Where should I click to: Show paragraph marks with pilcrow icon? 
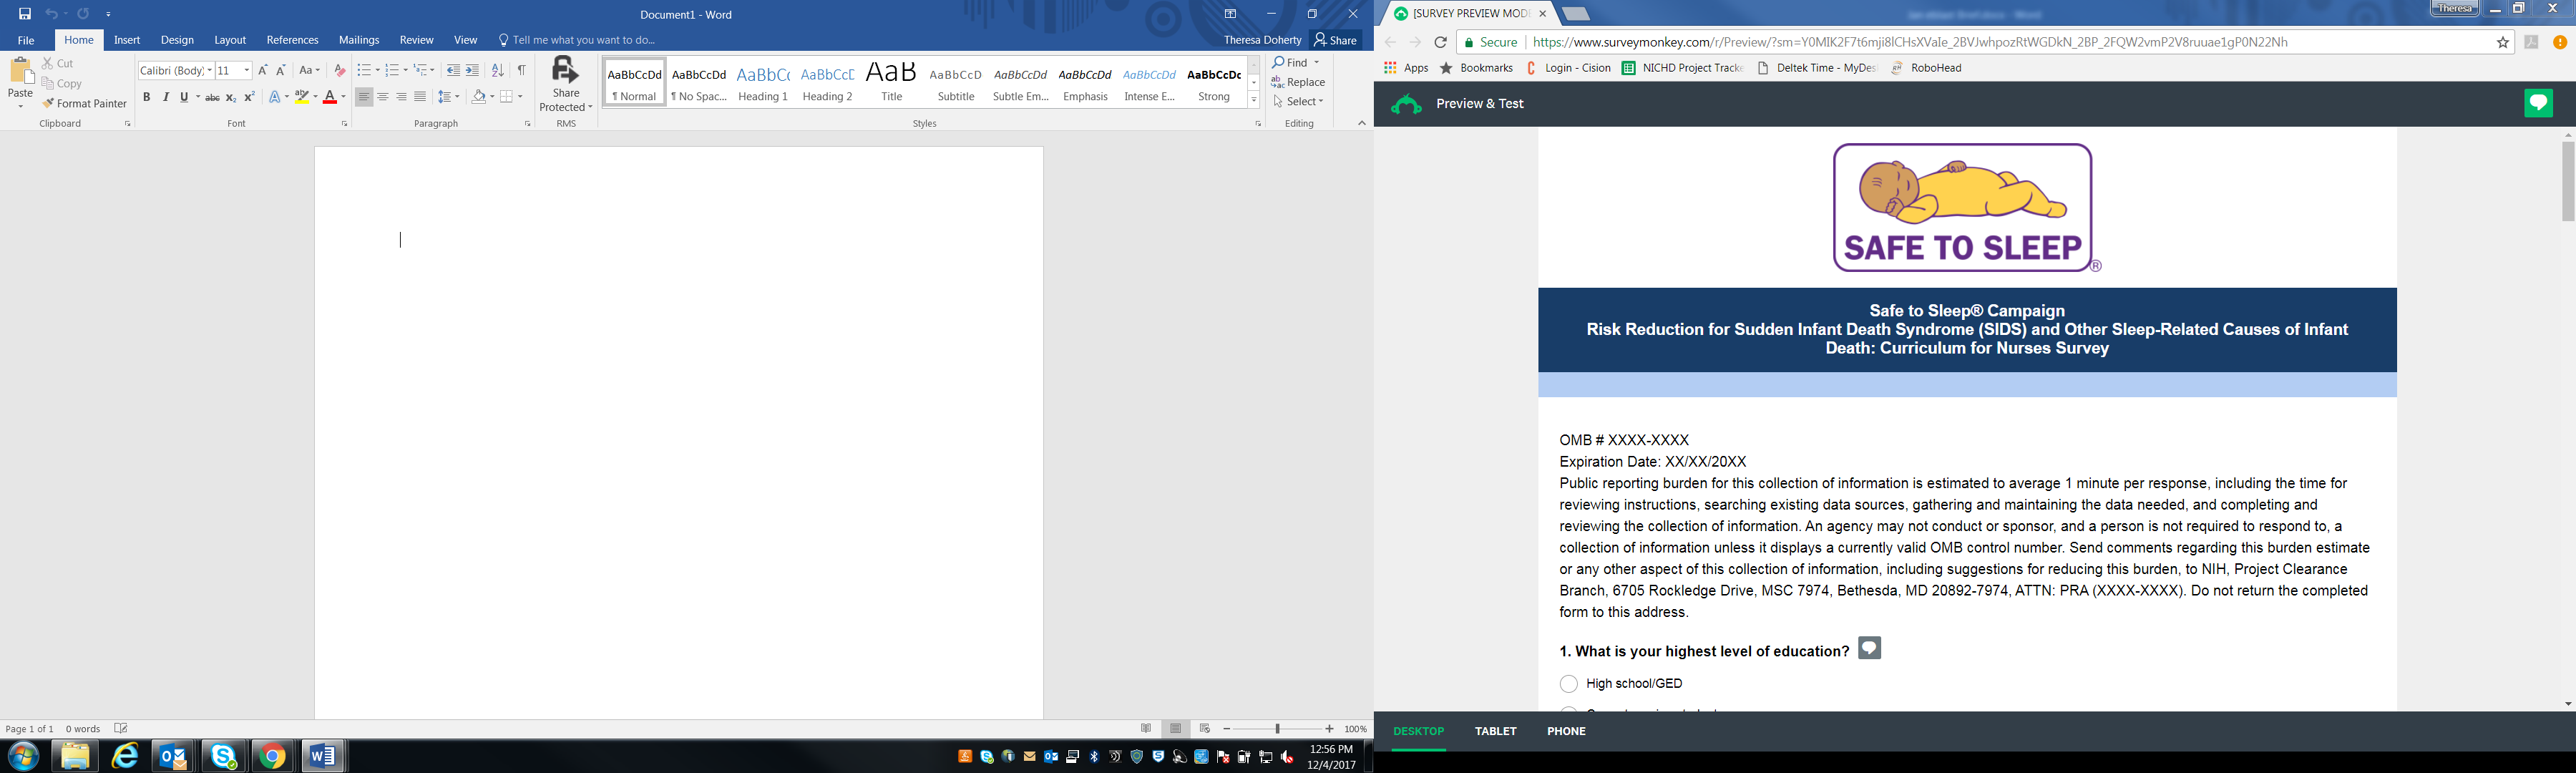click(521, 70)
